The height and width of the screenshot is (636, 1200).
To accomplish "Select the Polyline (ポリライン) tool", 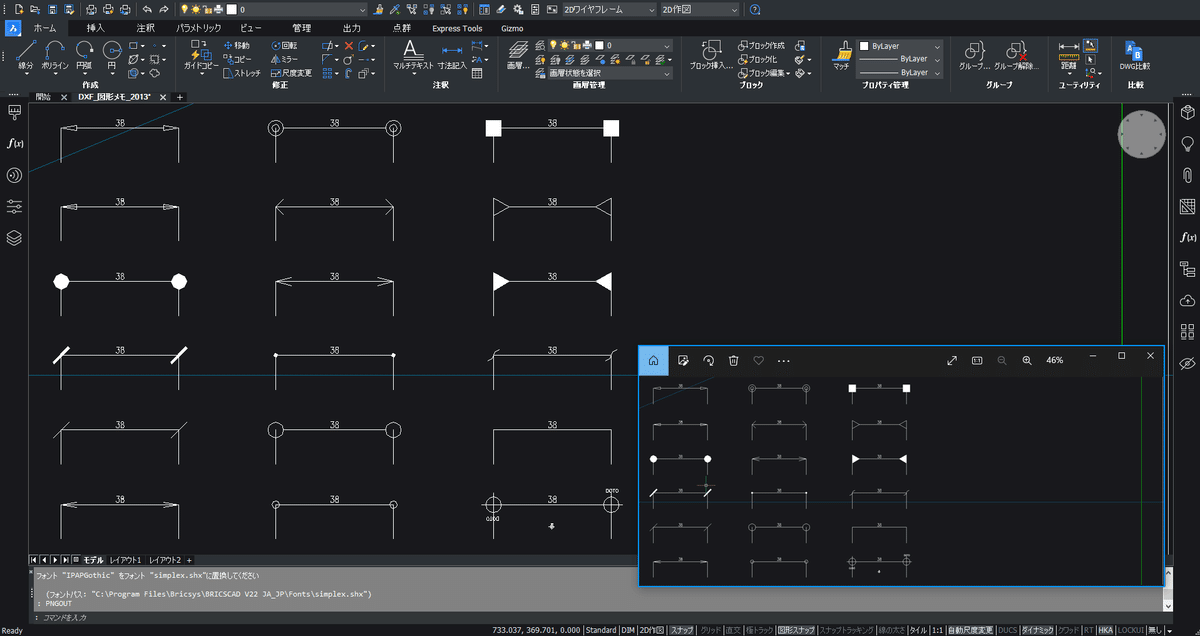I will [56, 55].
